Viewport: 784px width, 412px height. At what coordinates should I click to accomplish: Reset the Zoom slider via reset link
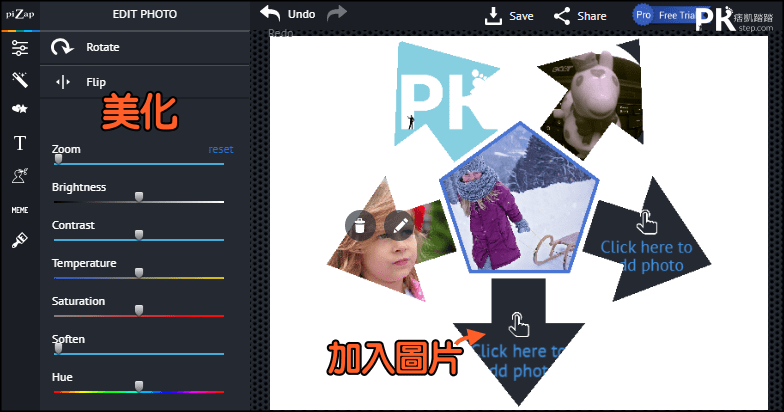click(220, 150)
